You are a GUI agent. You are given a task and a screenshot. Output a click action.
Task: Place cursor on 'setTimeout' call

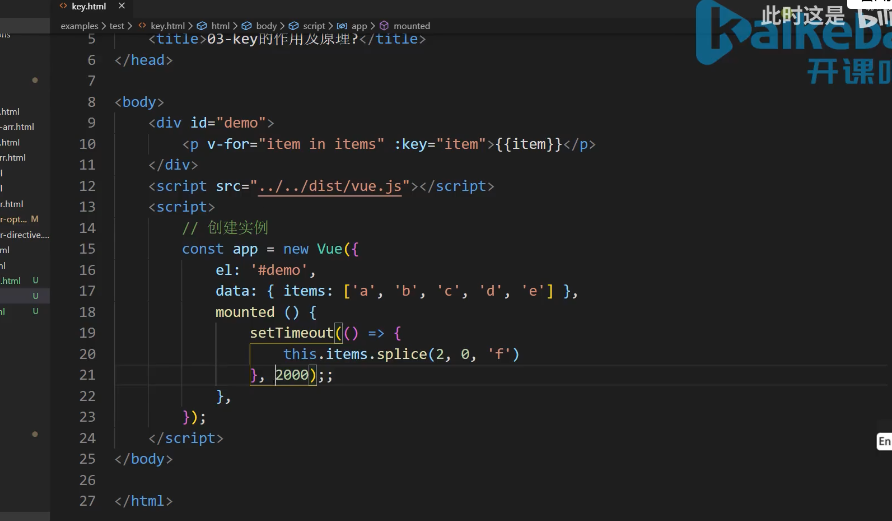(291, 333)
